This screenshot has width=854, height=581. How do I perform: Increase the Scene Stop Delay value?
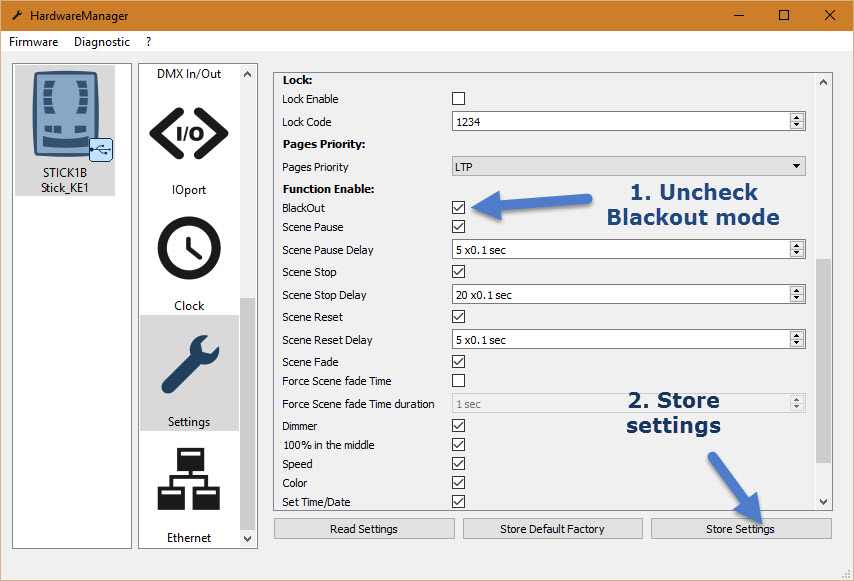point(796,291)
